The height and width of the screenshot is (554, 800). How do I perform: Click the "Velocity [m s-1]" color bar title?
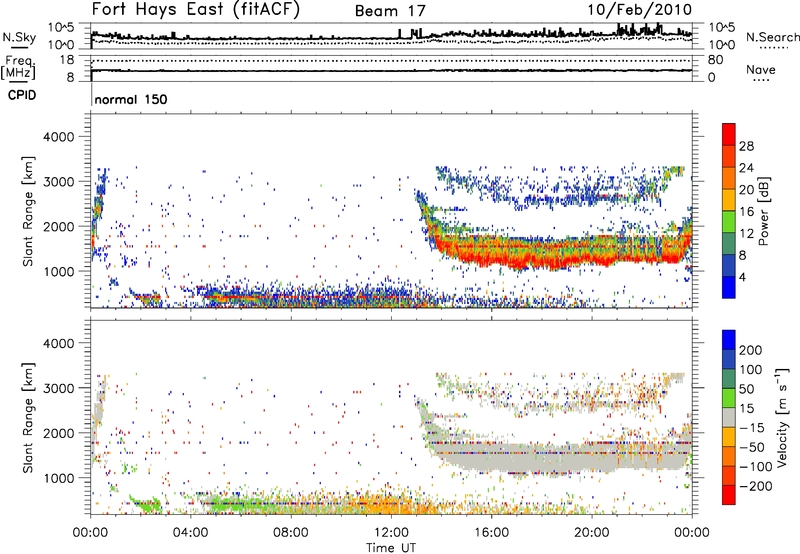point(782,417)
